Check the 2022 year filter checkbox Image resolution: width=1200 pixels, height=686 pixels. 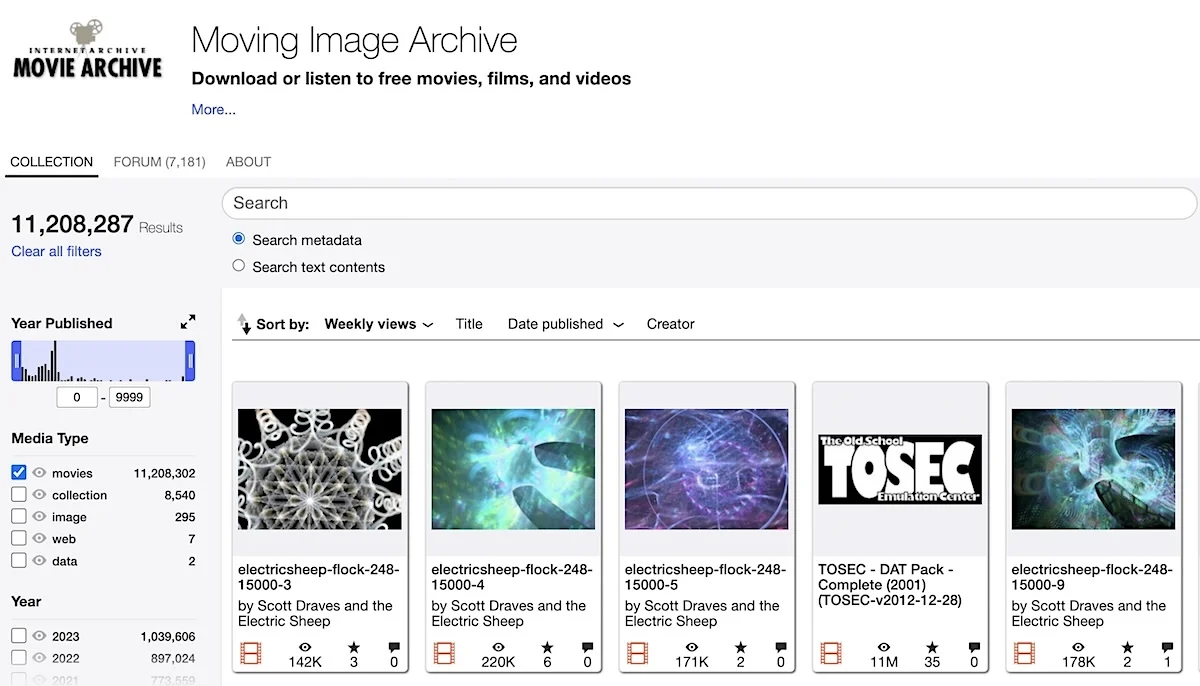[19, 657]
